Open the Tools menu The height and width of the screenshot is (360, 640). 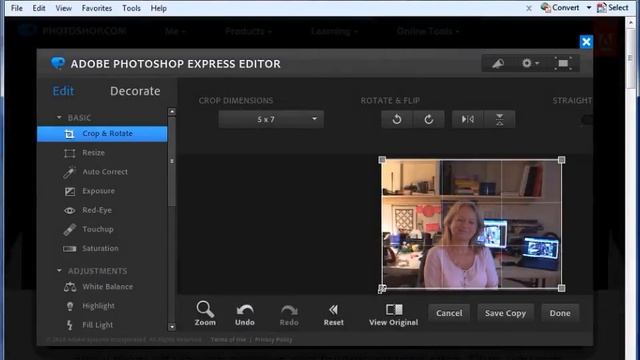click(131, 8)
